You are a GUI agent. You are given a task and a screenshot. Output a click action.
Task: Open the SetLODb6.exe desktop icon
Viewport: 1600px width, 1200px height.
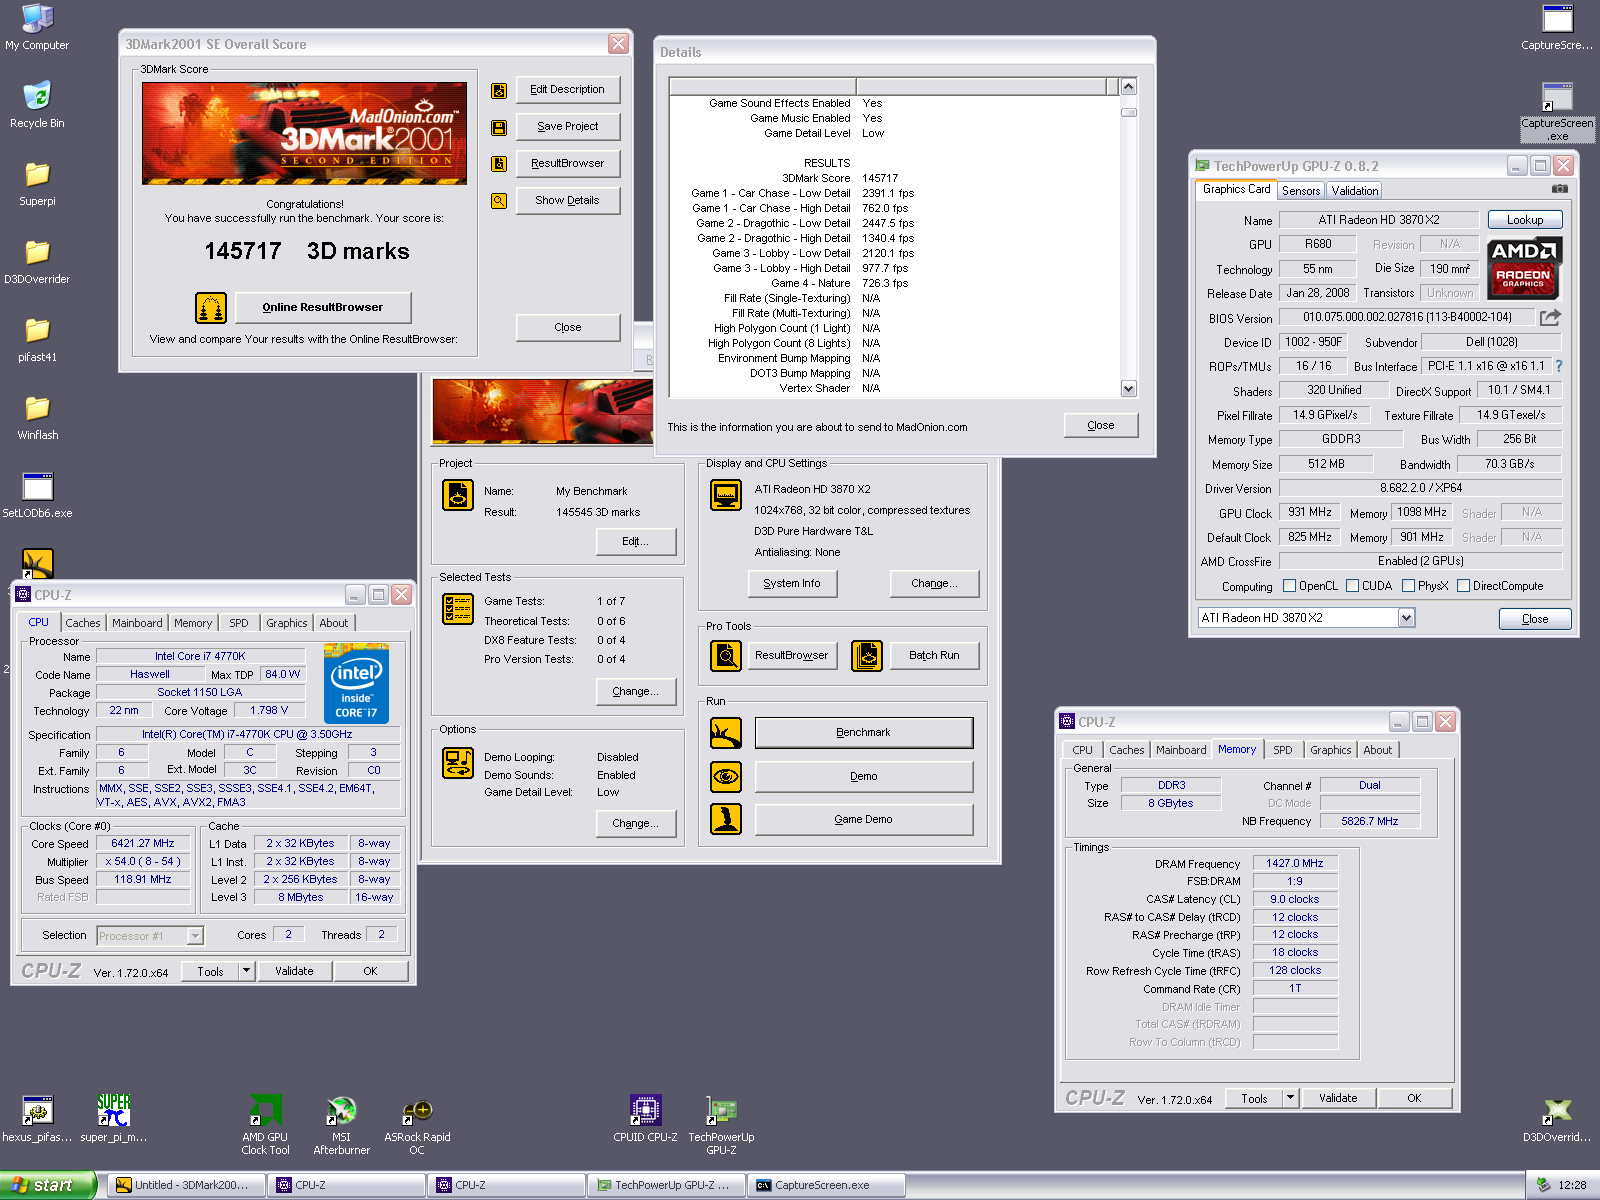click(x=37, y=494)
